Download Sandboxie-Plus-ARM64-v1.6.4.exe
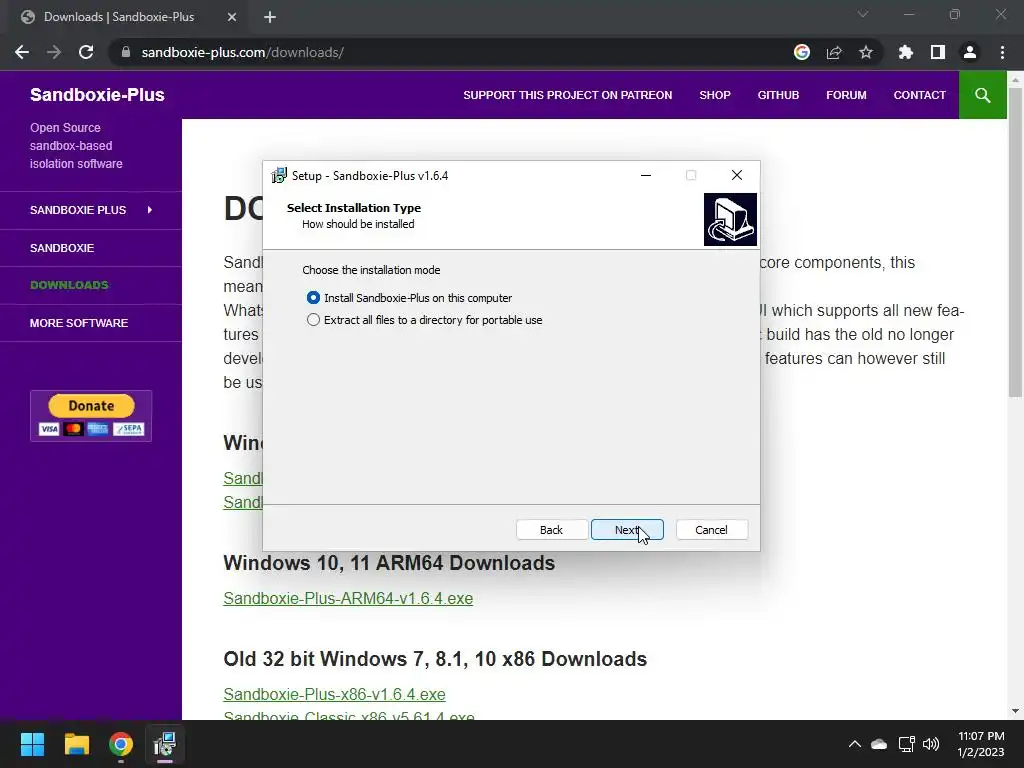This screenshot has height=768, width=1024. (x=348, y=598)
